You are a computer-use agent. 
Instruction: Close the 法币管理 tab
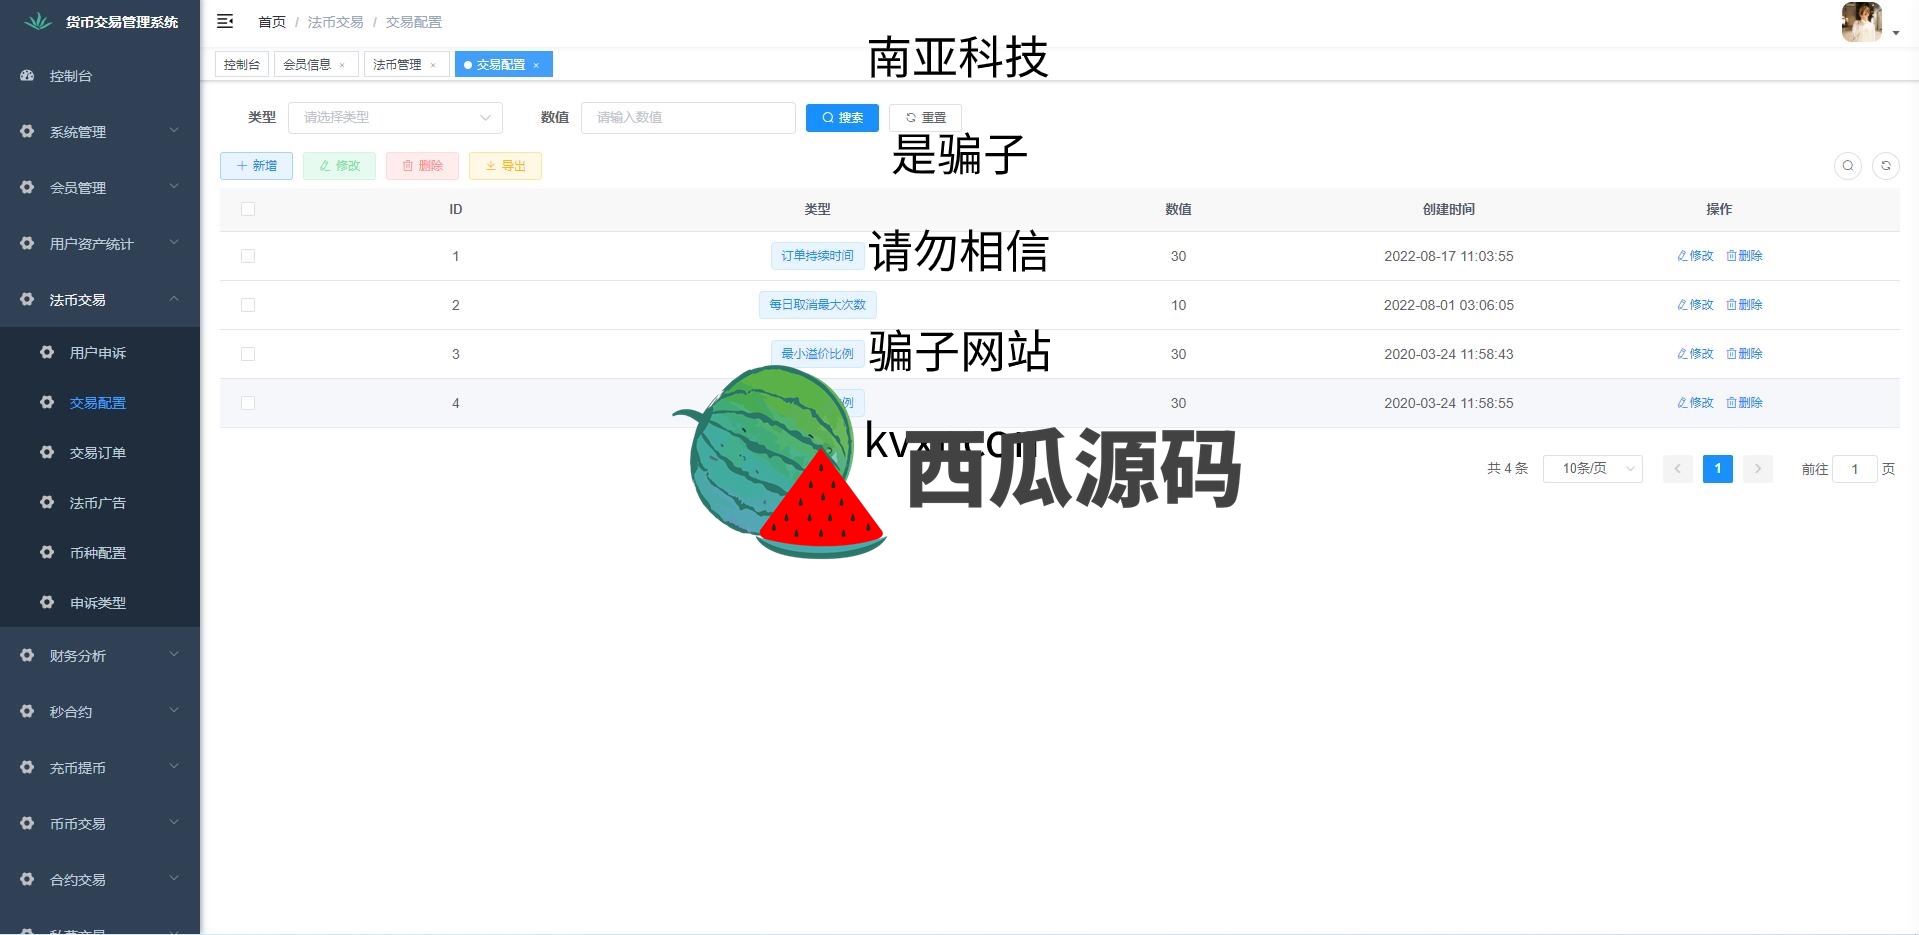point(433,65)
